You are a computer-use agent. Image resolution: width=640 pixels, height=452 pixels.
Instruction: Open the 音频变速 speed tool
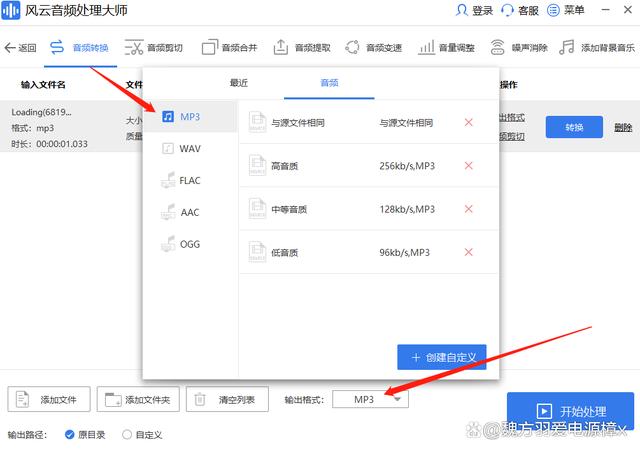coord(373,48)
